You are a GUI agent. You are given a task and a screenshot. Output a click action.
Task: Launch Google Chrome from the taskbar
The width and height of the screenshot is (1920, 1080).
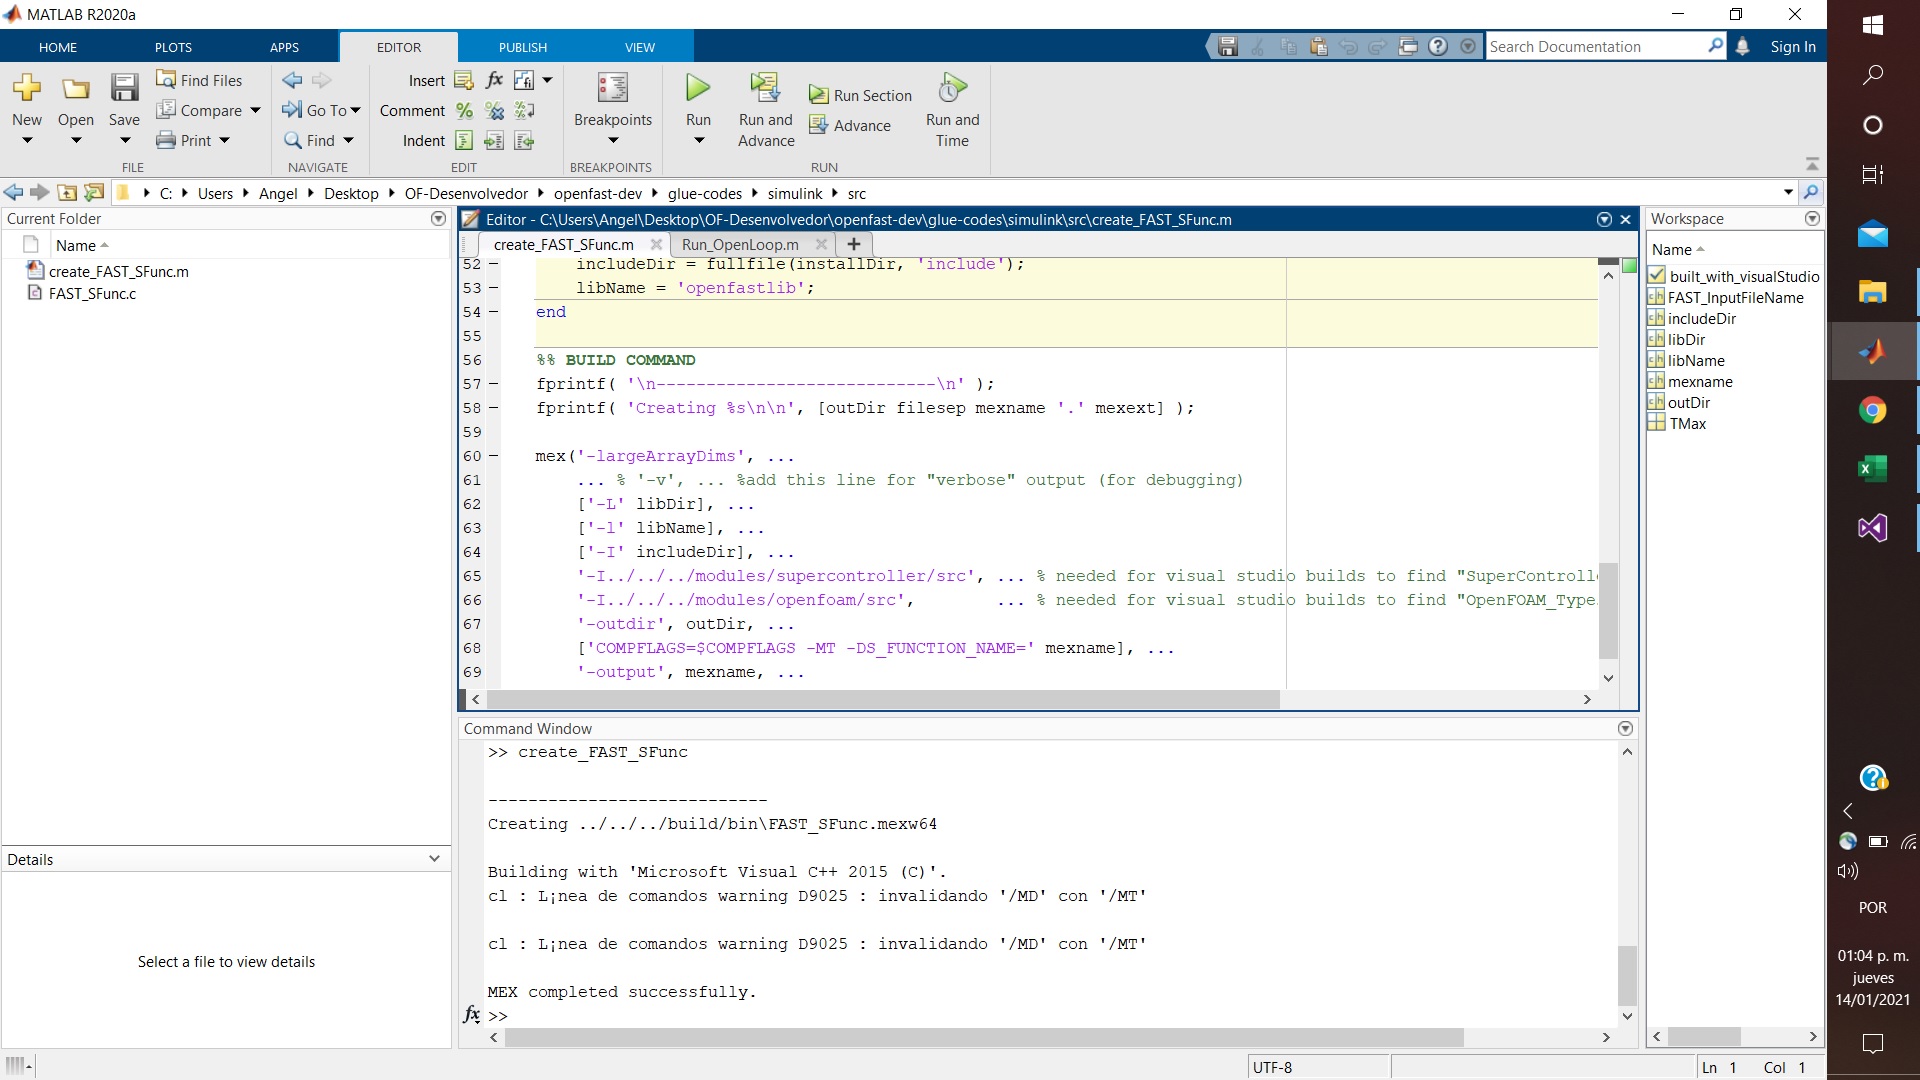(1874, 410)
